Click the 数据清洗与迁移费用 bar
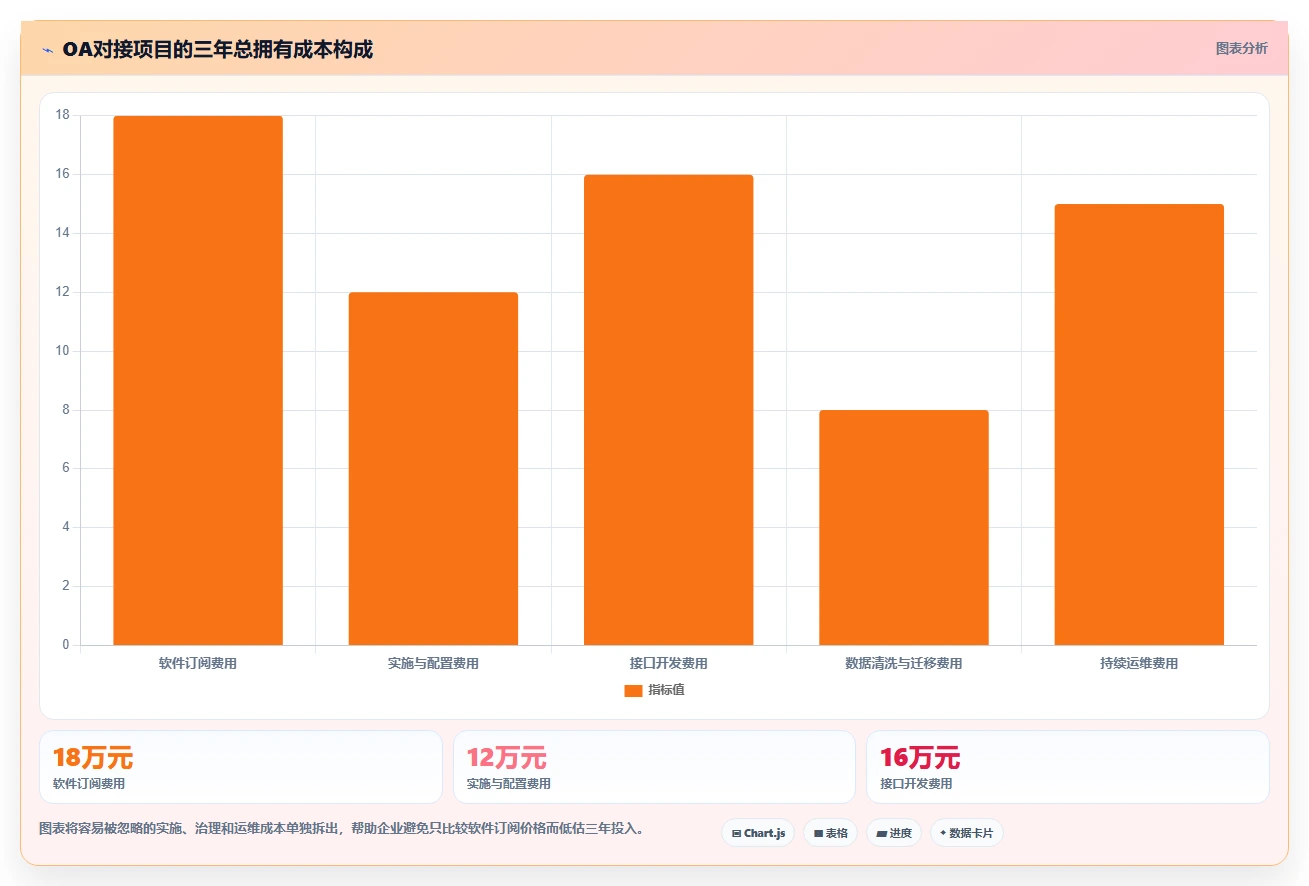This screenshot has height=886, width=1309. coord(904,528)
